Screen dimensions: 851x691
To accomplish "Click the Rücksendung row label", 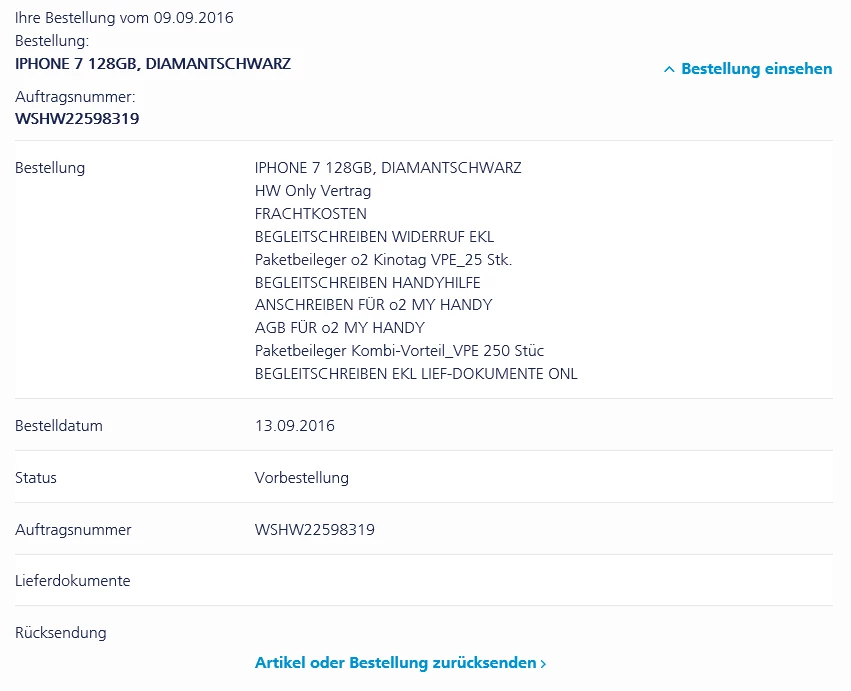I will [61, 633].
